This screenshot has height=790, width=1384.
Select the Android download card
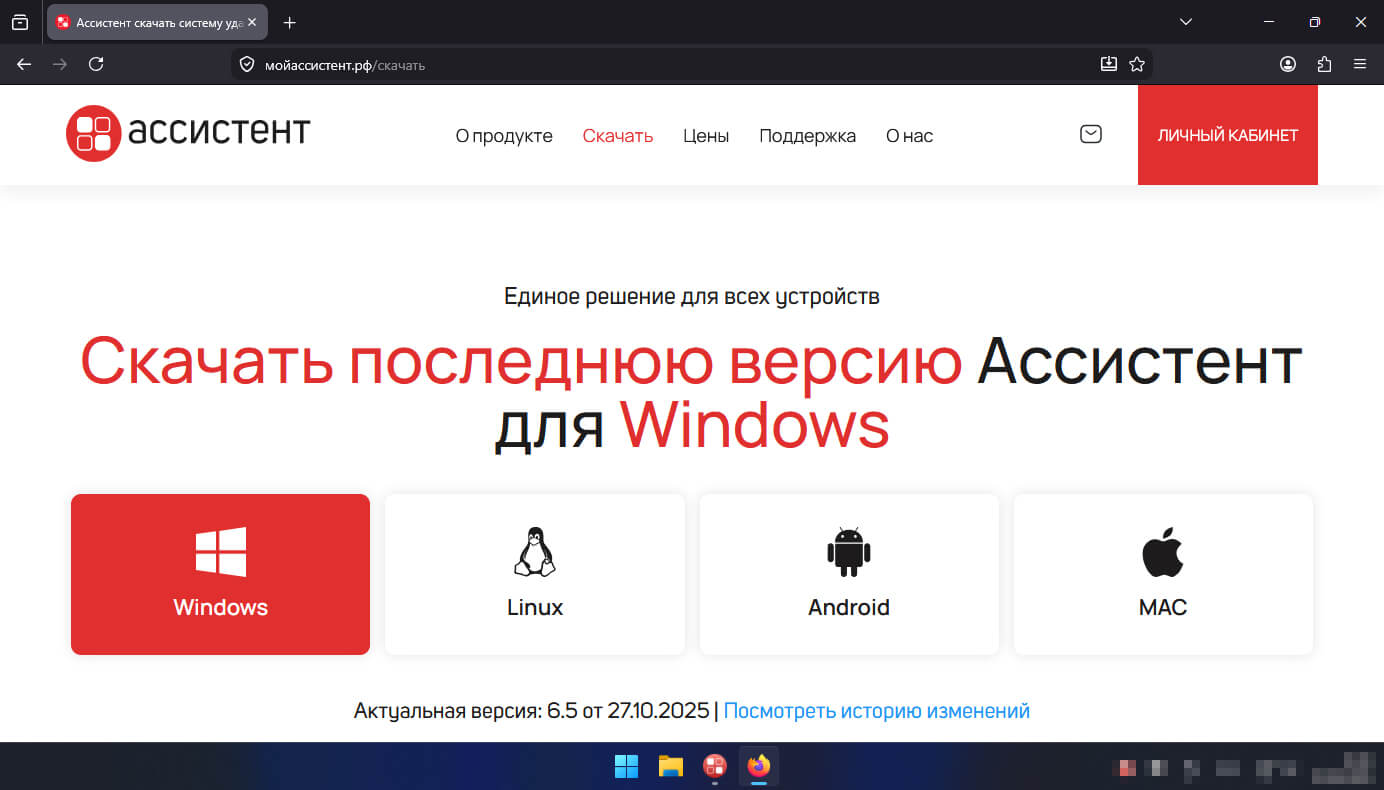tap(849, 574)
